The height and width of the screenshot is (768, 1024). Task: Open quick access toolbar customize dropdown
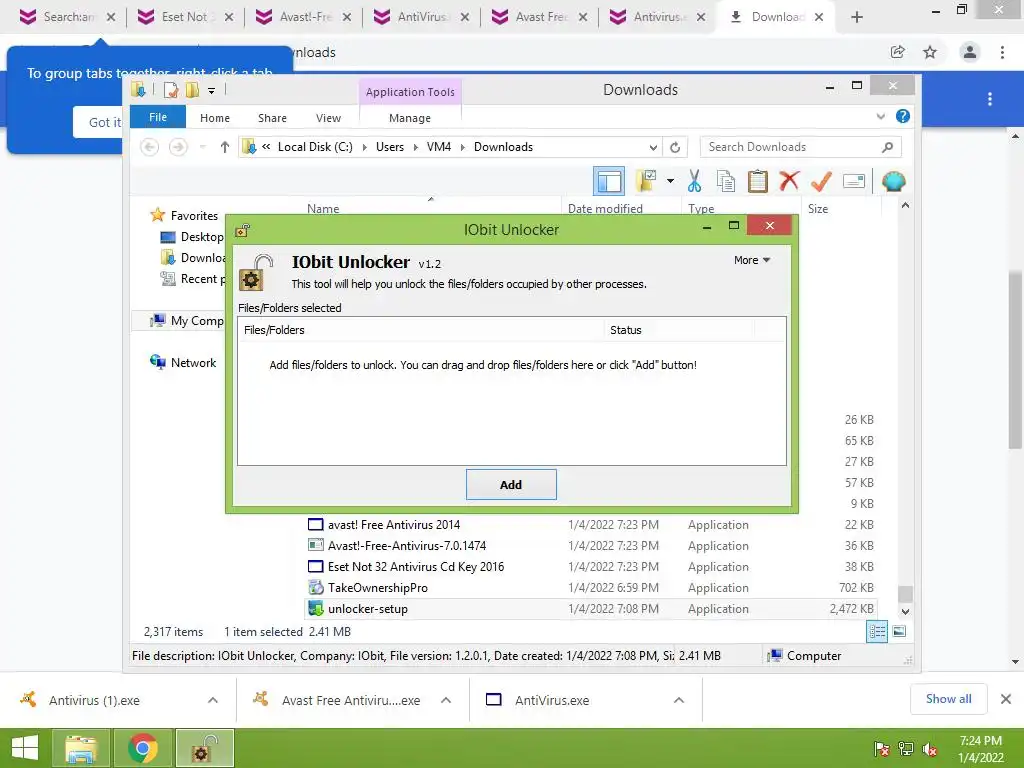tap(212, 91)
